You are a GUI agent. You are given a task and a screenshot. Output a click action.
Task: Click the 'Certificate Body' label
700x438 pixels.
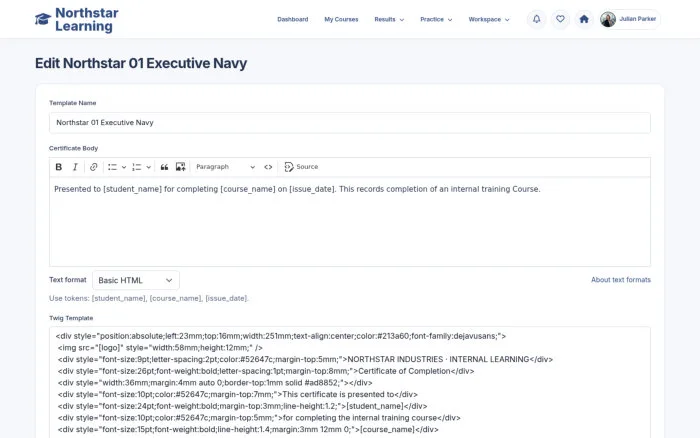point(74,148)
